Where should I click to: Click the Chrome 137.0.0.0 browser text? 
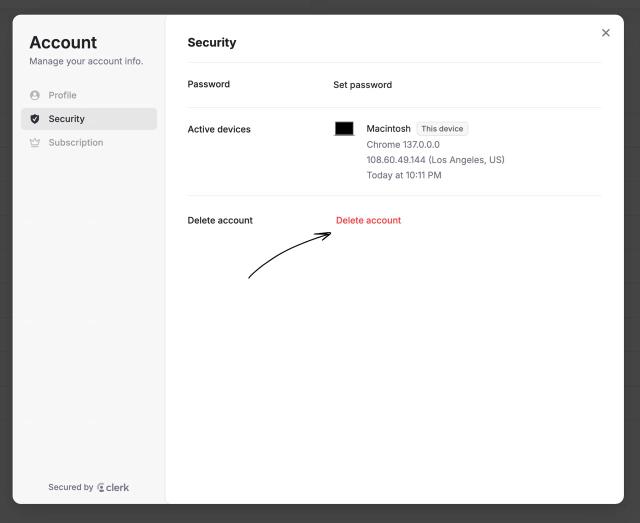pyautogui.click(x=403, y=145)
